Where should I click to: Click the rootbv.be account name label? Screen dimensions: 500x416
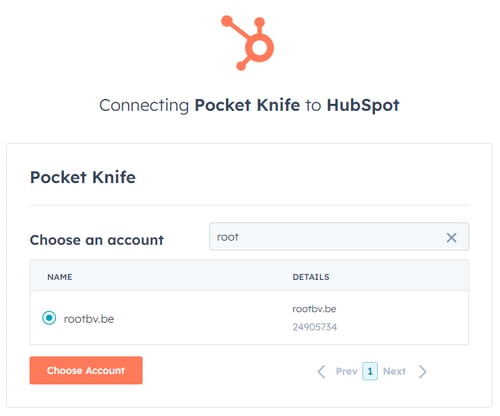coord(89,319)
